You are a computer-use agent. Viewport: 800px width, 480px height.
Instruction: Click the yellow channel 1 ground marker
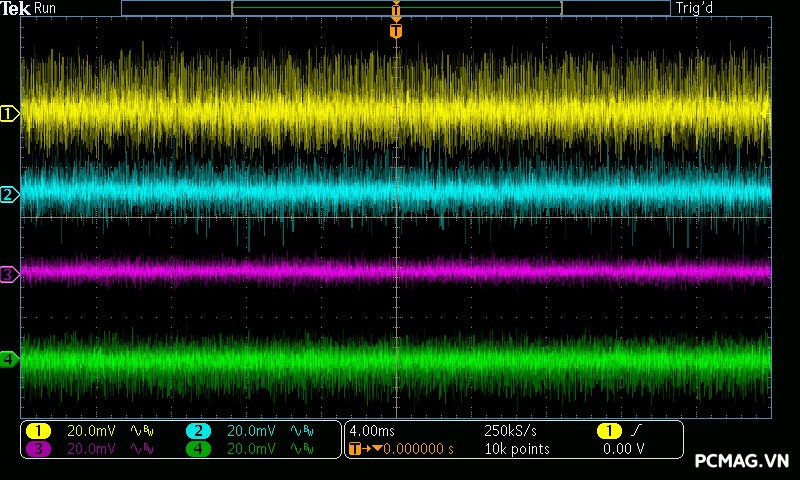9,114
